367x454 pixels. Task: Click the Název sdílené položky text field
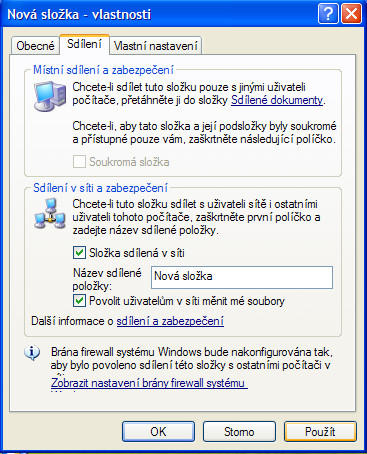[242, 277]
